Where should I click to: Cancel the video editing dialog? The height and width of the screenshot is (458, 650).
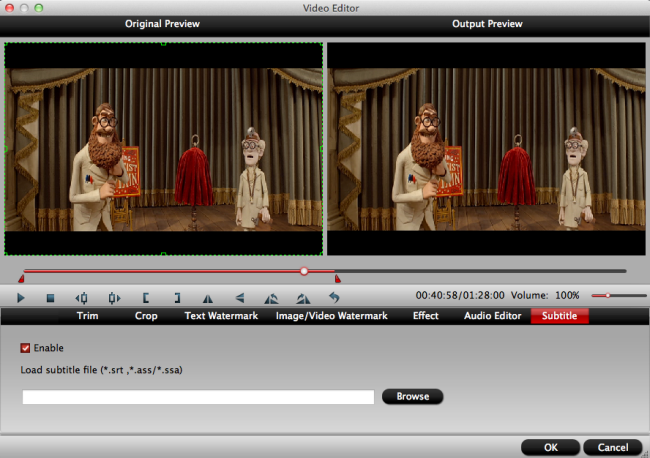click(613, 447)
